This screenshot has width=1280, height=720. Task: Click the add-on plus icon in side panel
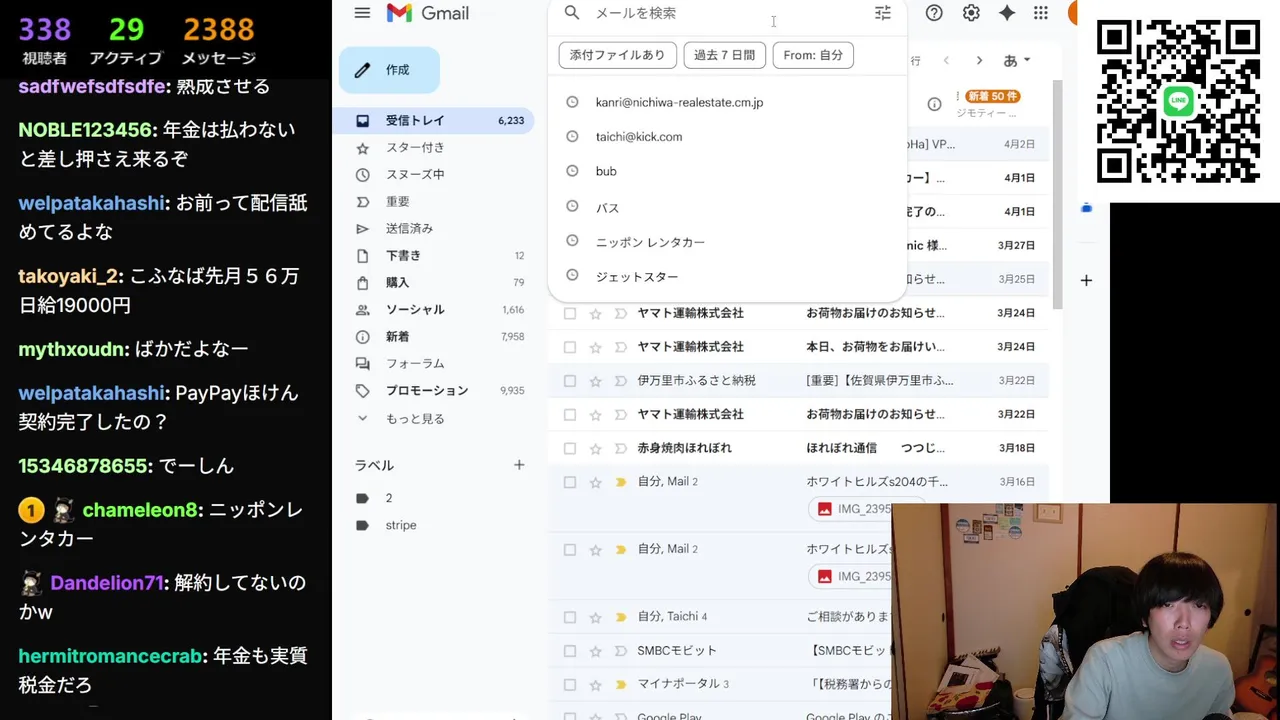point(1086,280)
